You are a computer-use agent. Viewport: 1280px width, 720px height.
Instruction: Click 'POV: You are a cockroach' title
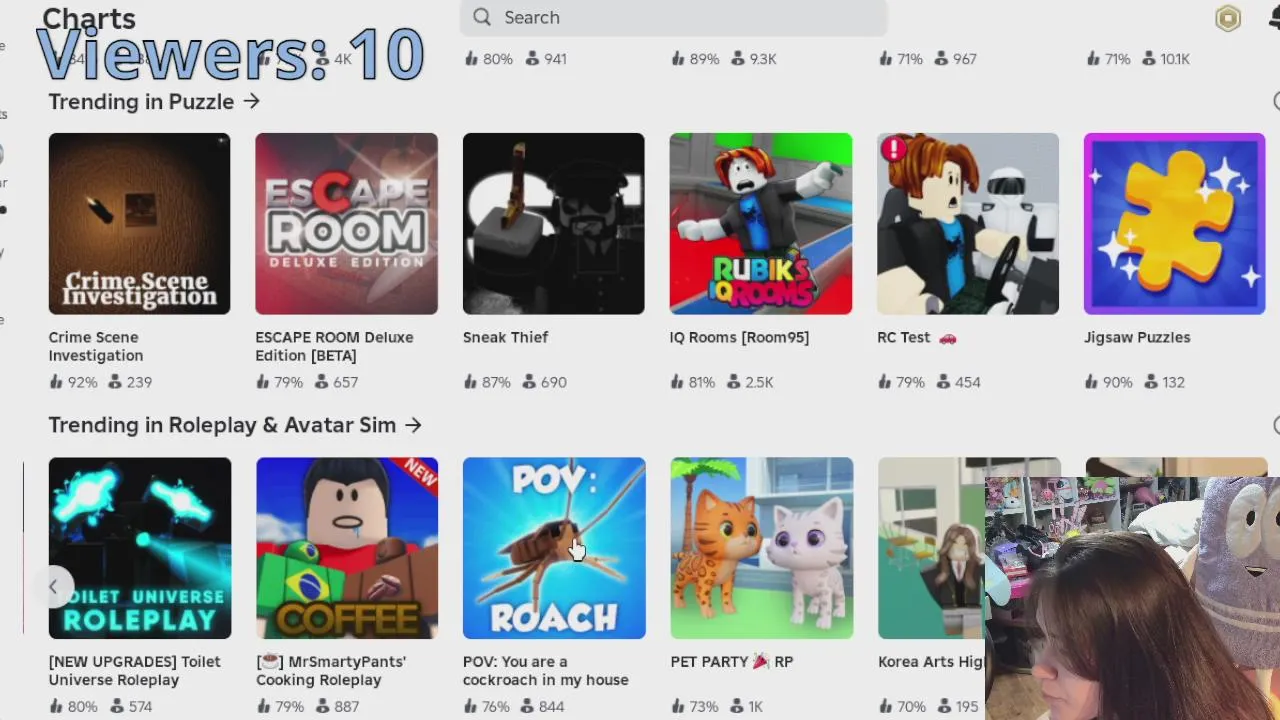coord(546,670)
